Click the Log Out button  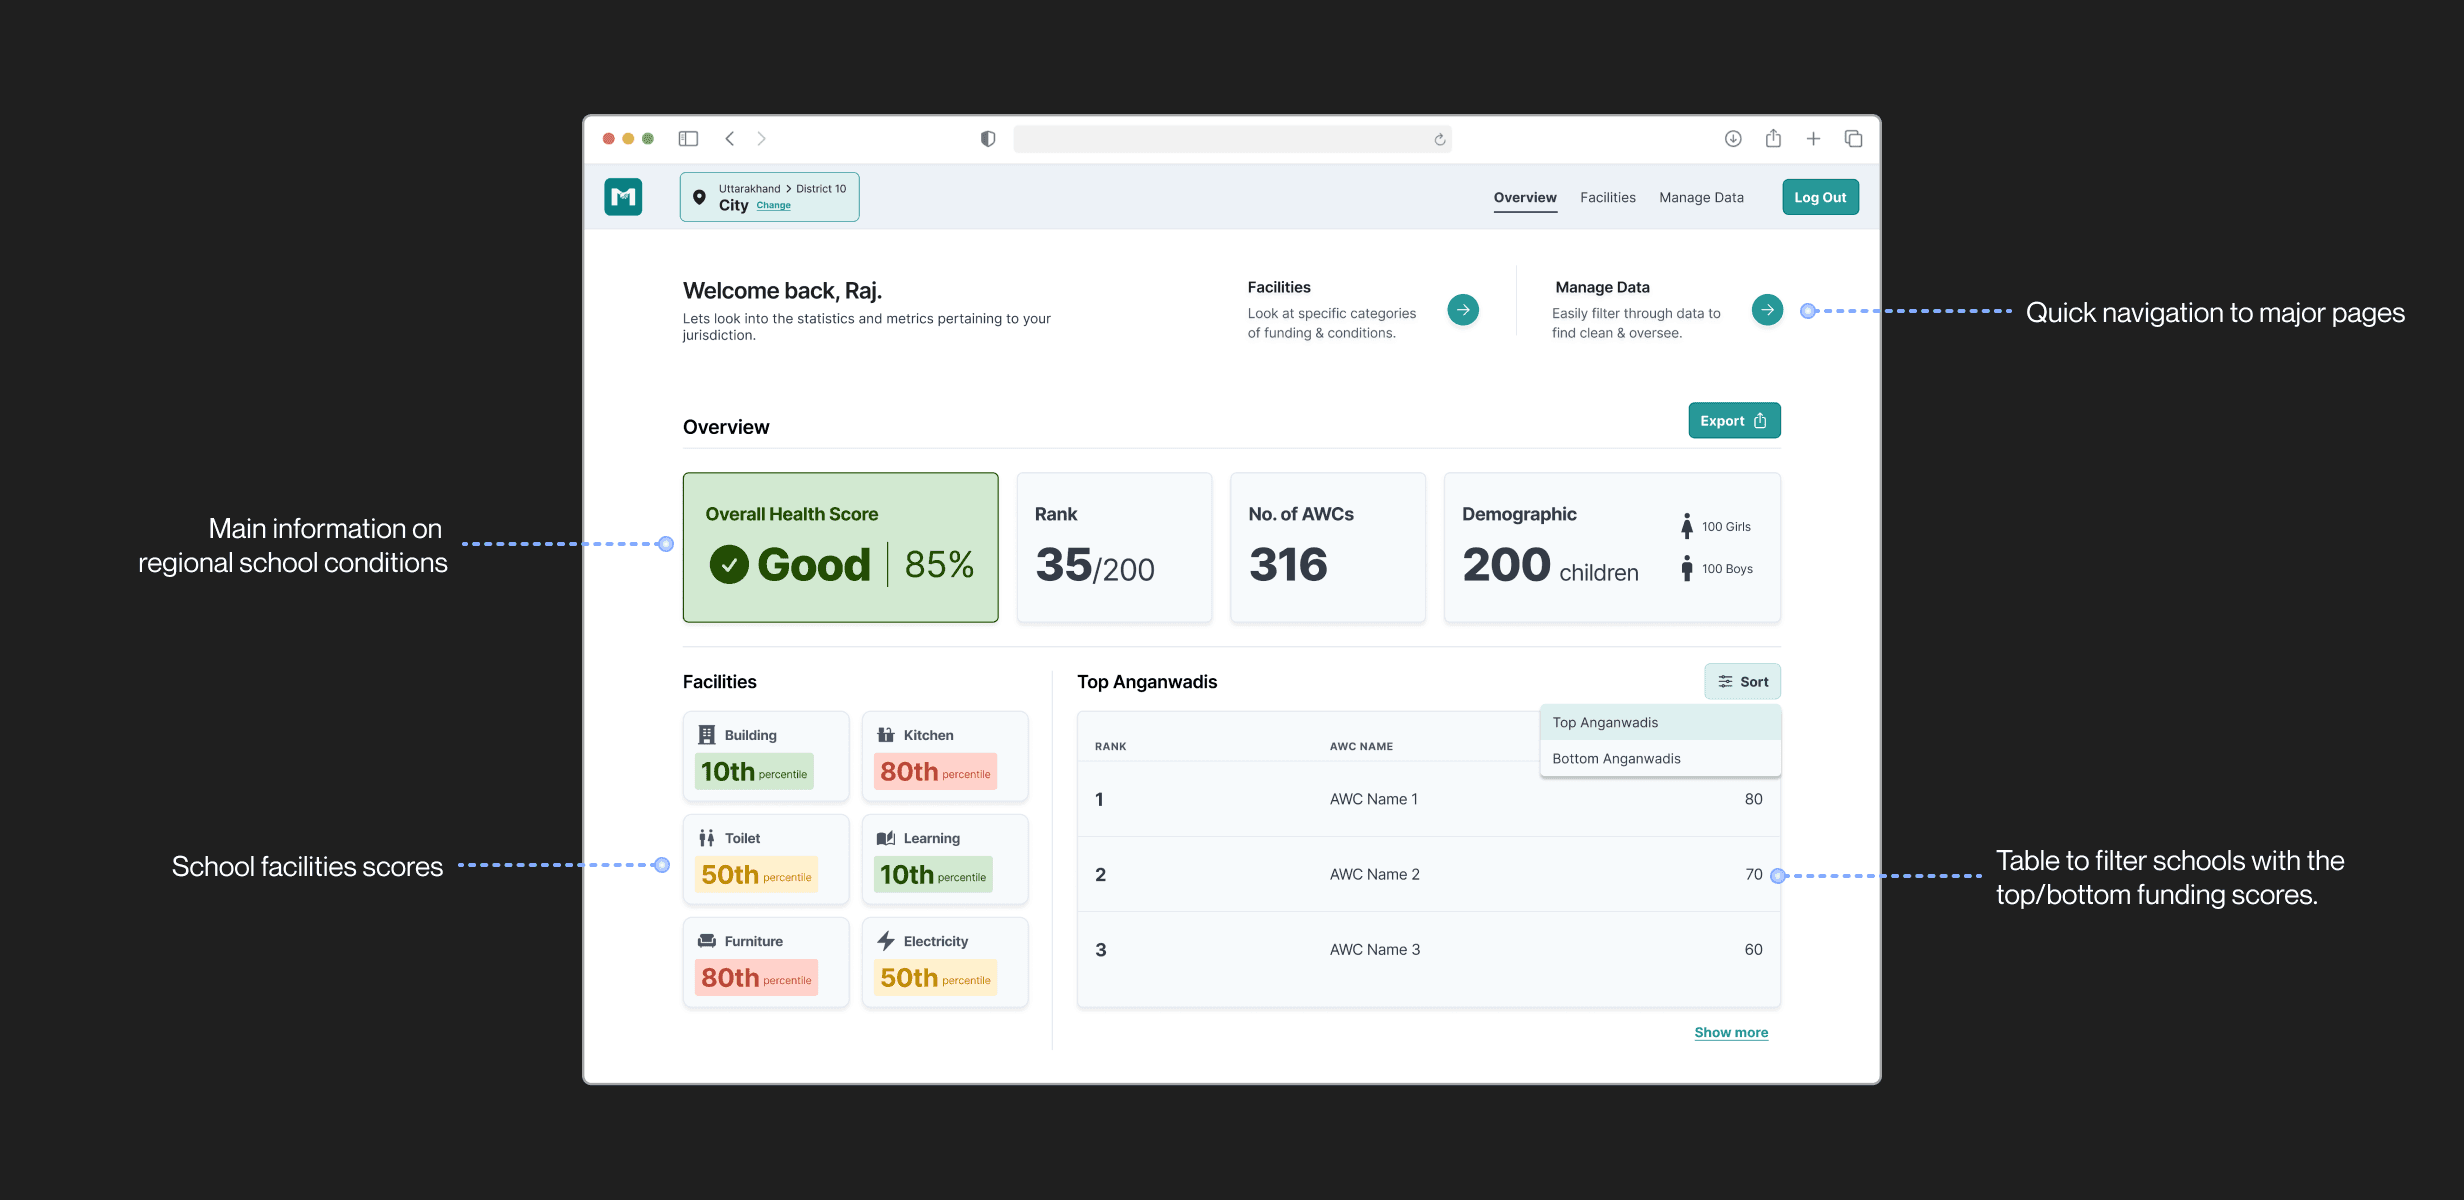1820,197
